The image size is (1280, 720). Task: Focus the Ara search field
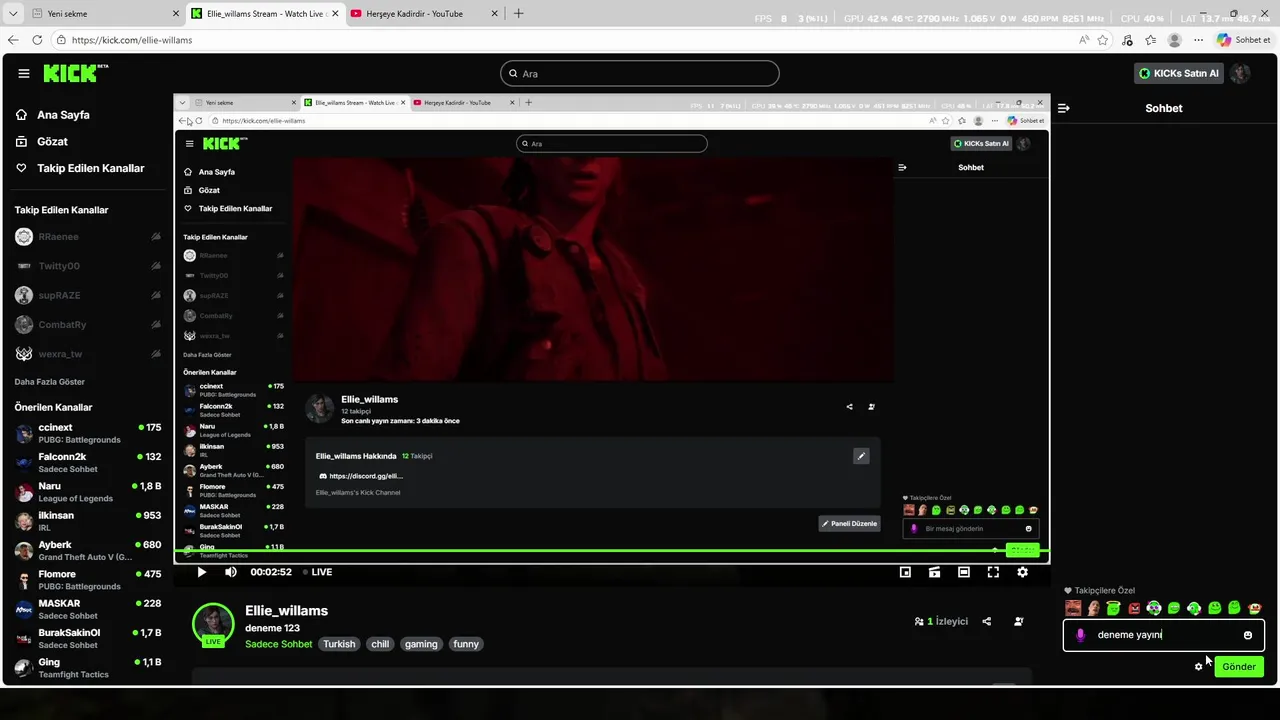(x=640, y=73)
